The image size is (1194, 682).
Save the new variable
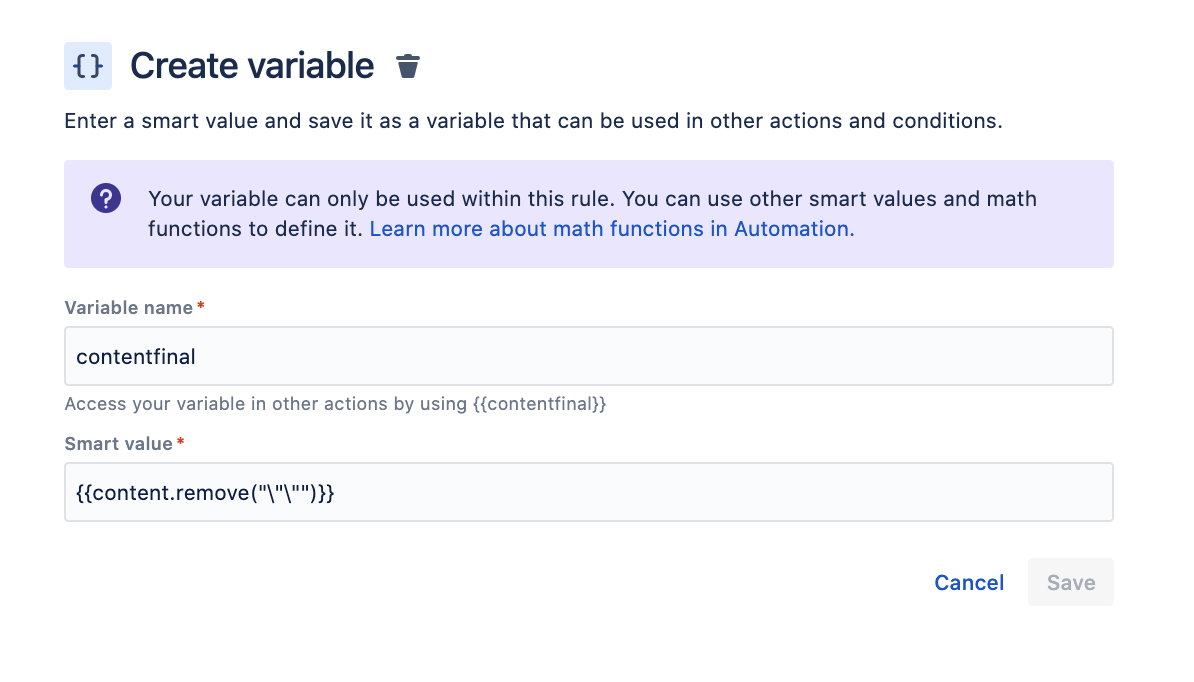(1070, 583)
